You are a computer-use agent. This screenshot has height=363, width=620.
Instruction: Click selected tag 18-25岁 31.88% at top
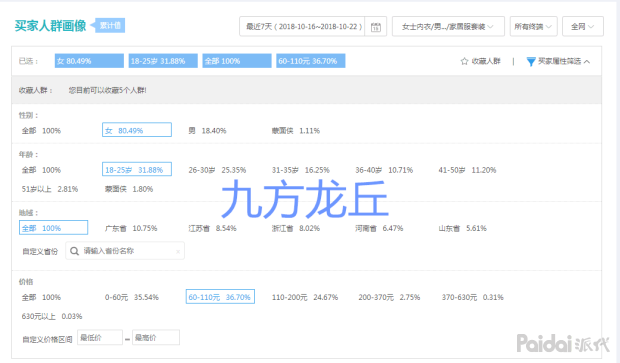tap(163, 61)
